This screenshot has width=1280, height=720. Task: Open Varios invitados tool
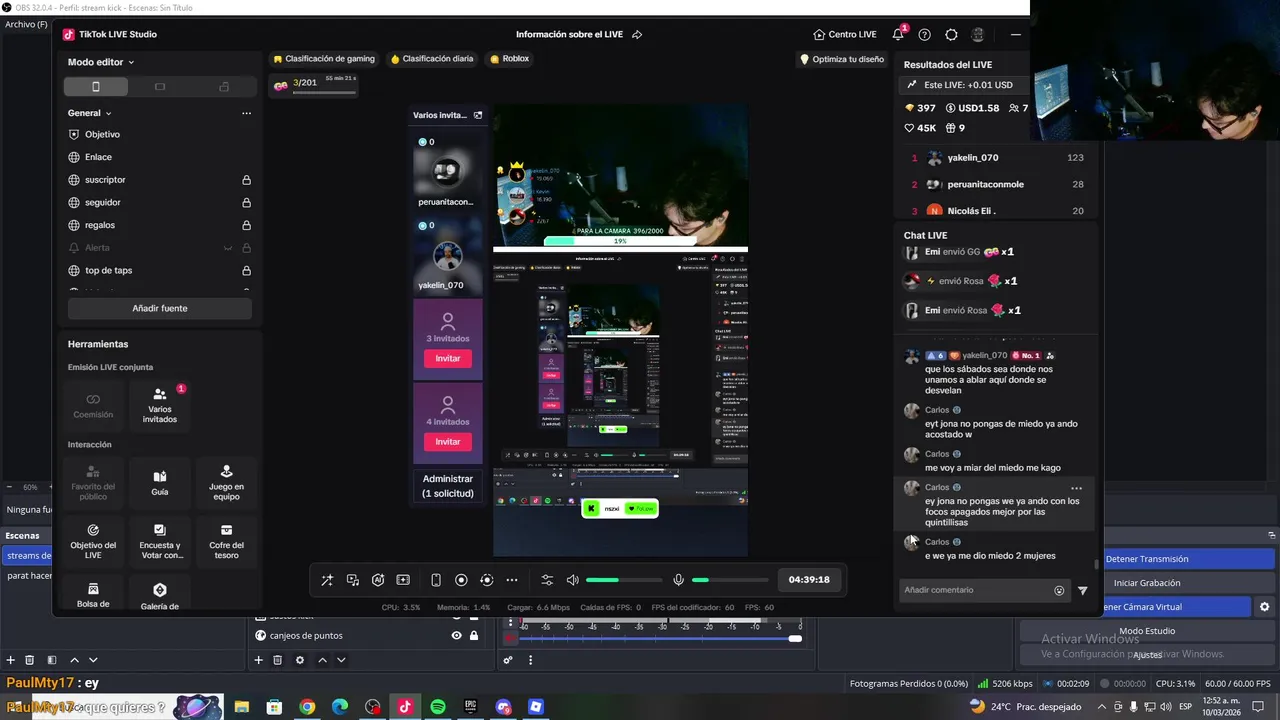click(160, 405)
